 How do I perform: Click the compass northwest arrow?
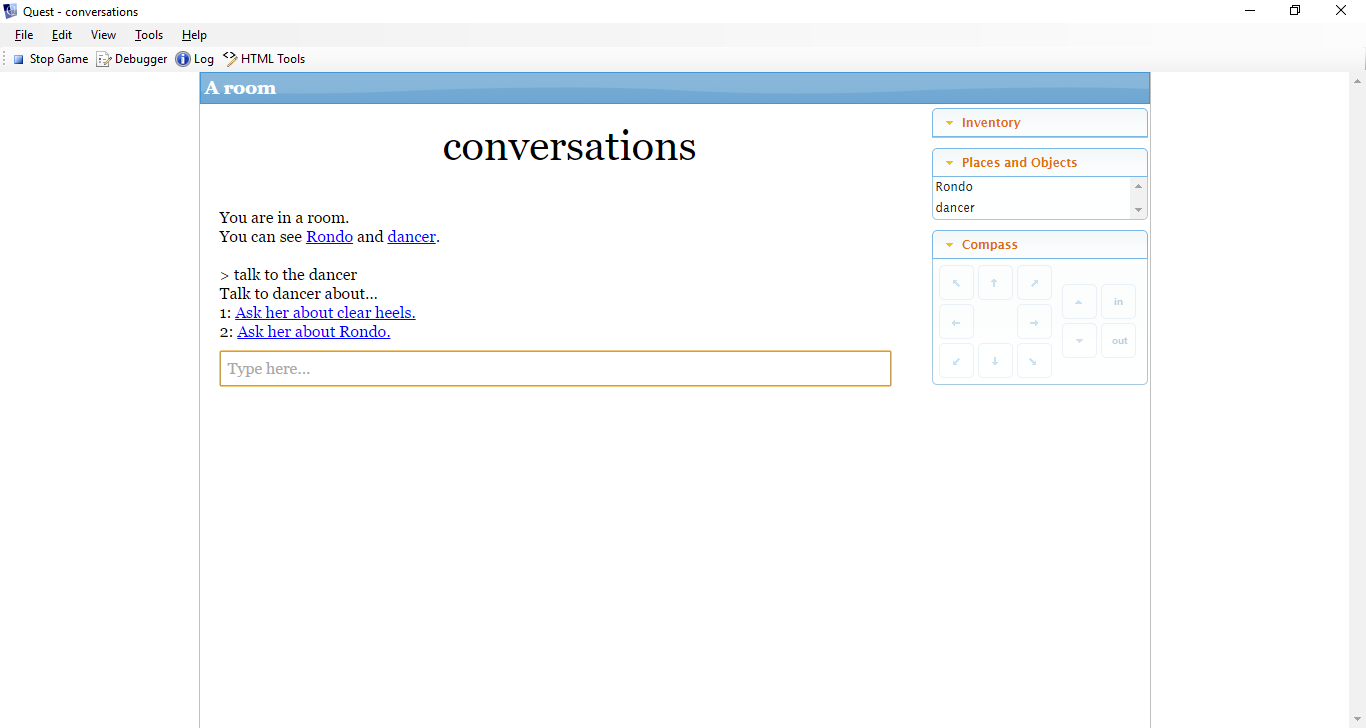pos(956,283)
